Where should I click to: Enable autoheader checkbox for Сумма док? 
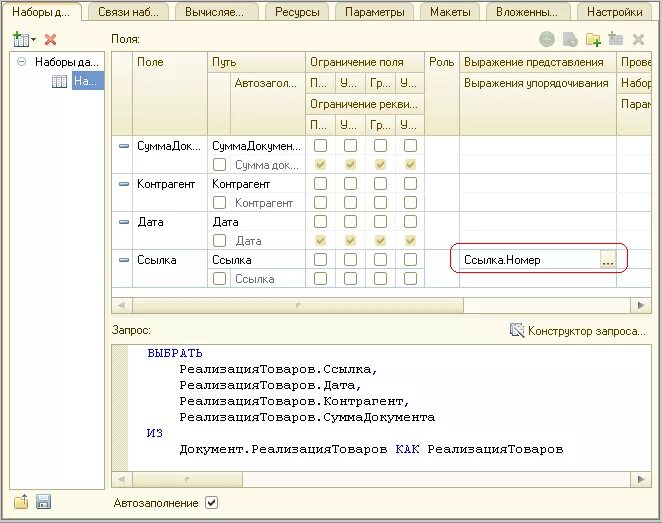coord(219,165)
